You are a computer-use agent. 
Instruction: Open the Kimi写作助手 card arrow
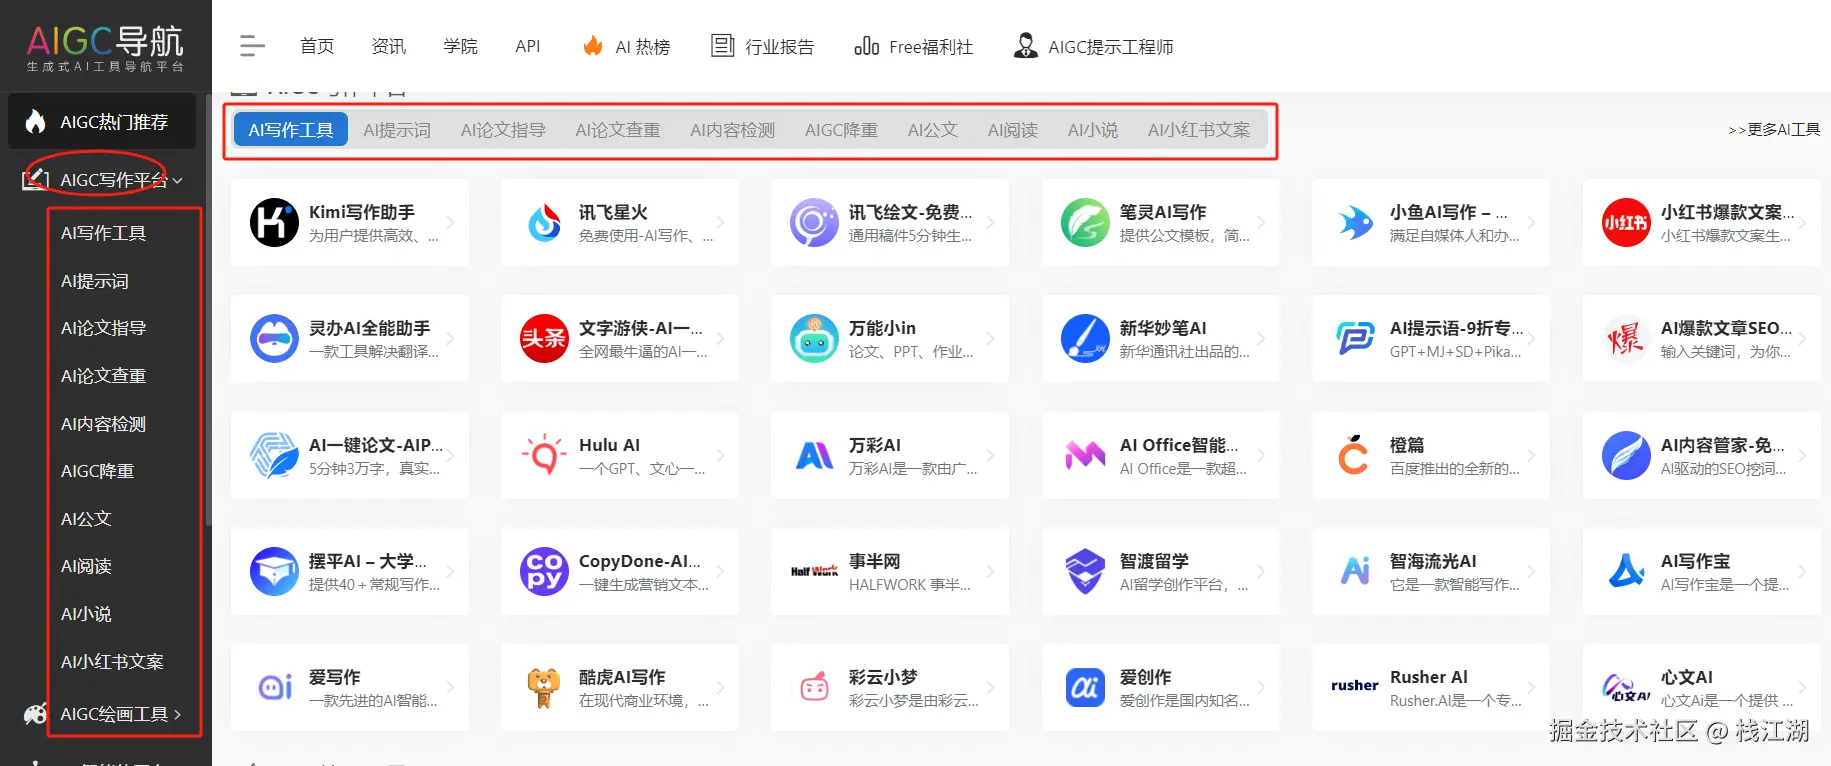pos(450,222)
